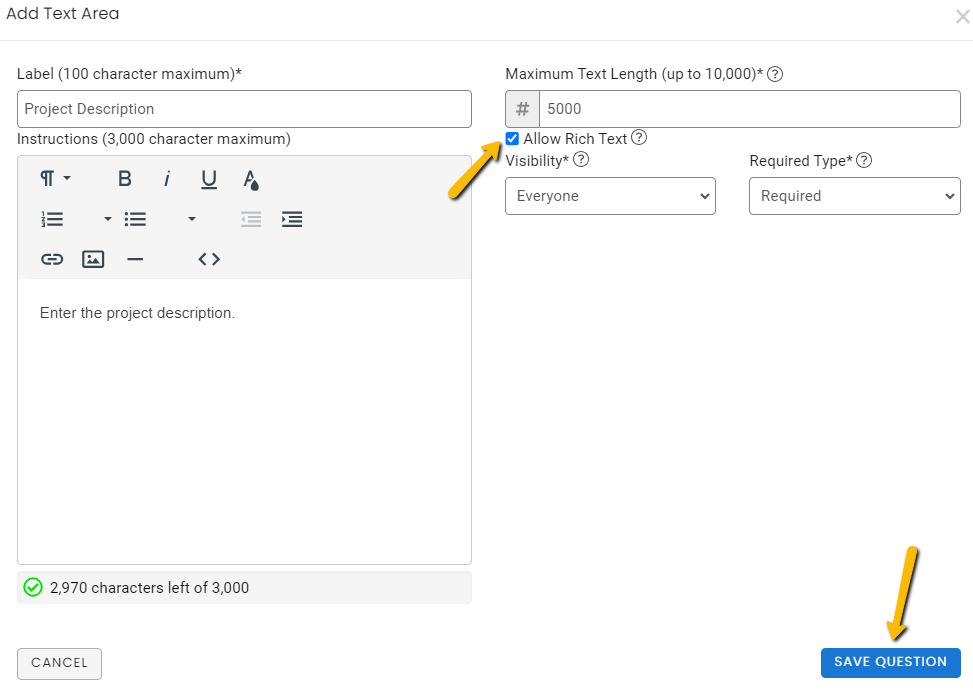Insert an unordered bullet list
This screenshot has width=973, height=694.
(x=135, y=219)
